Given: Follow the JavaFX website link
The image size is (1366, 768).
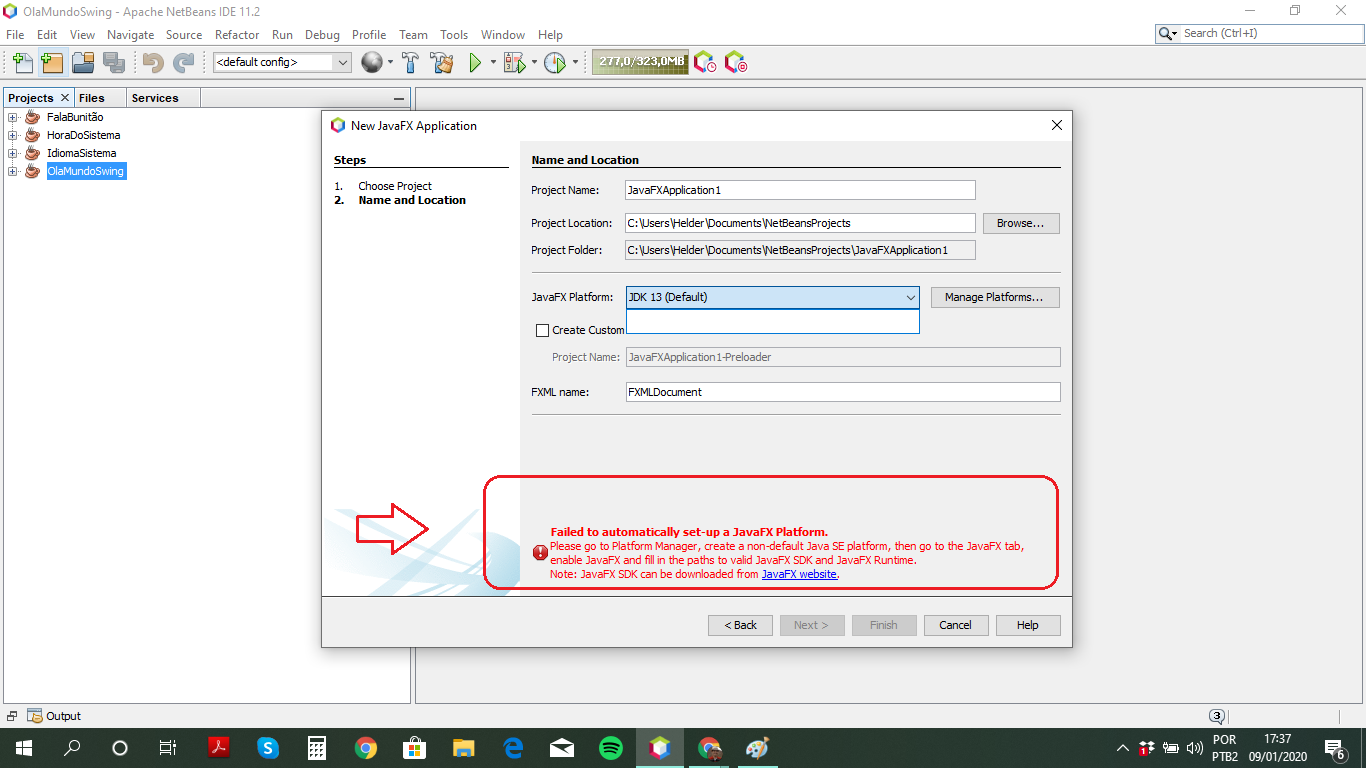Looking at the screenshot, I should (799, 574).
